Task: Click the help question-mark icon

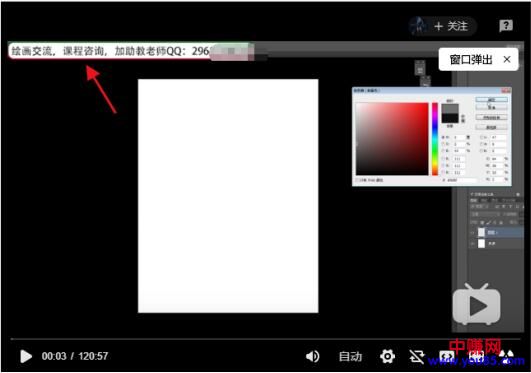Action: pyautogui.click(x=506, y=26)
